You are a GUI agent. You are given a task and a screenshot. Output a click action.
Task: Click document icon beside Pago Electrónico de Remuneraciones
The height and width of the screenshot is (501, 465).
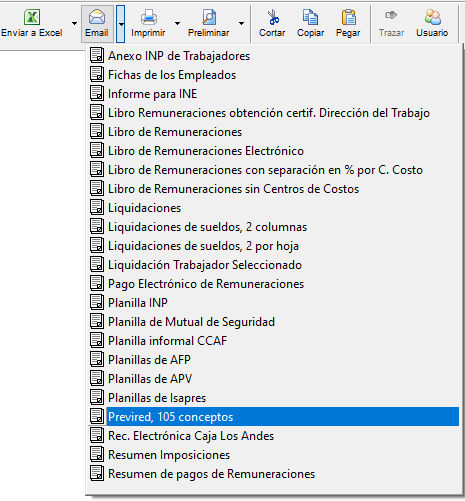tap(97, 283)
